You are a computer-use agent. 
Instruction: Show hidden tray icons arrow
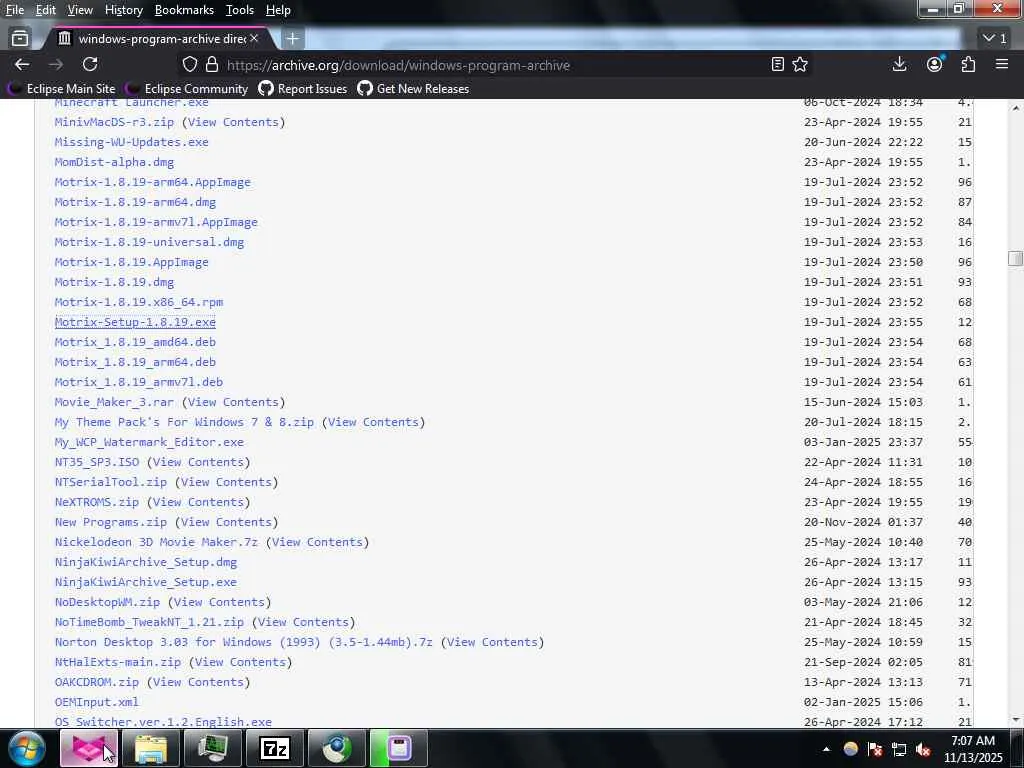(x=826, y=749)
